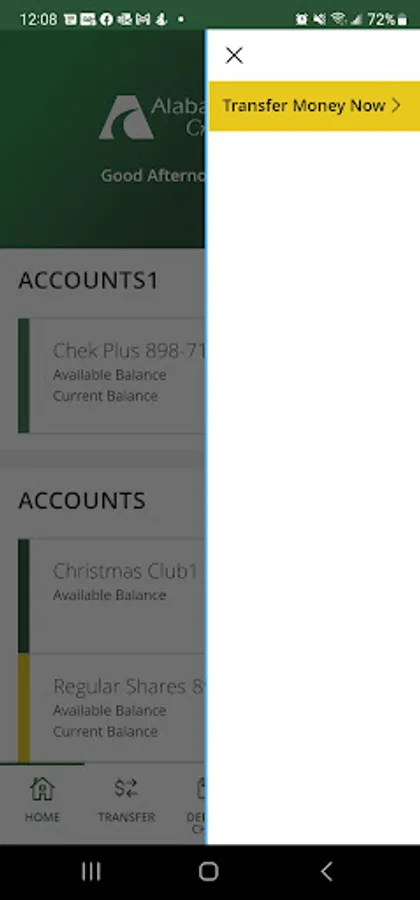Tap the Alabama Credit Union logo

coord(126,117)
